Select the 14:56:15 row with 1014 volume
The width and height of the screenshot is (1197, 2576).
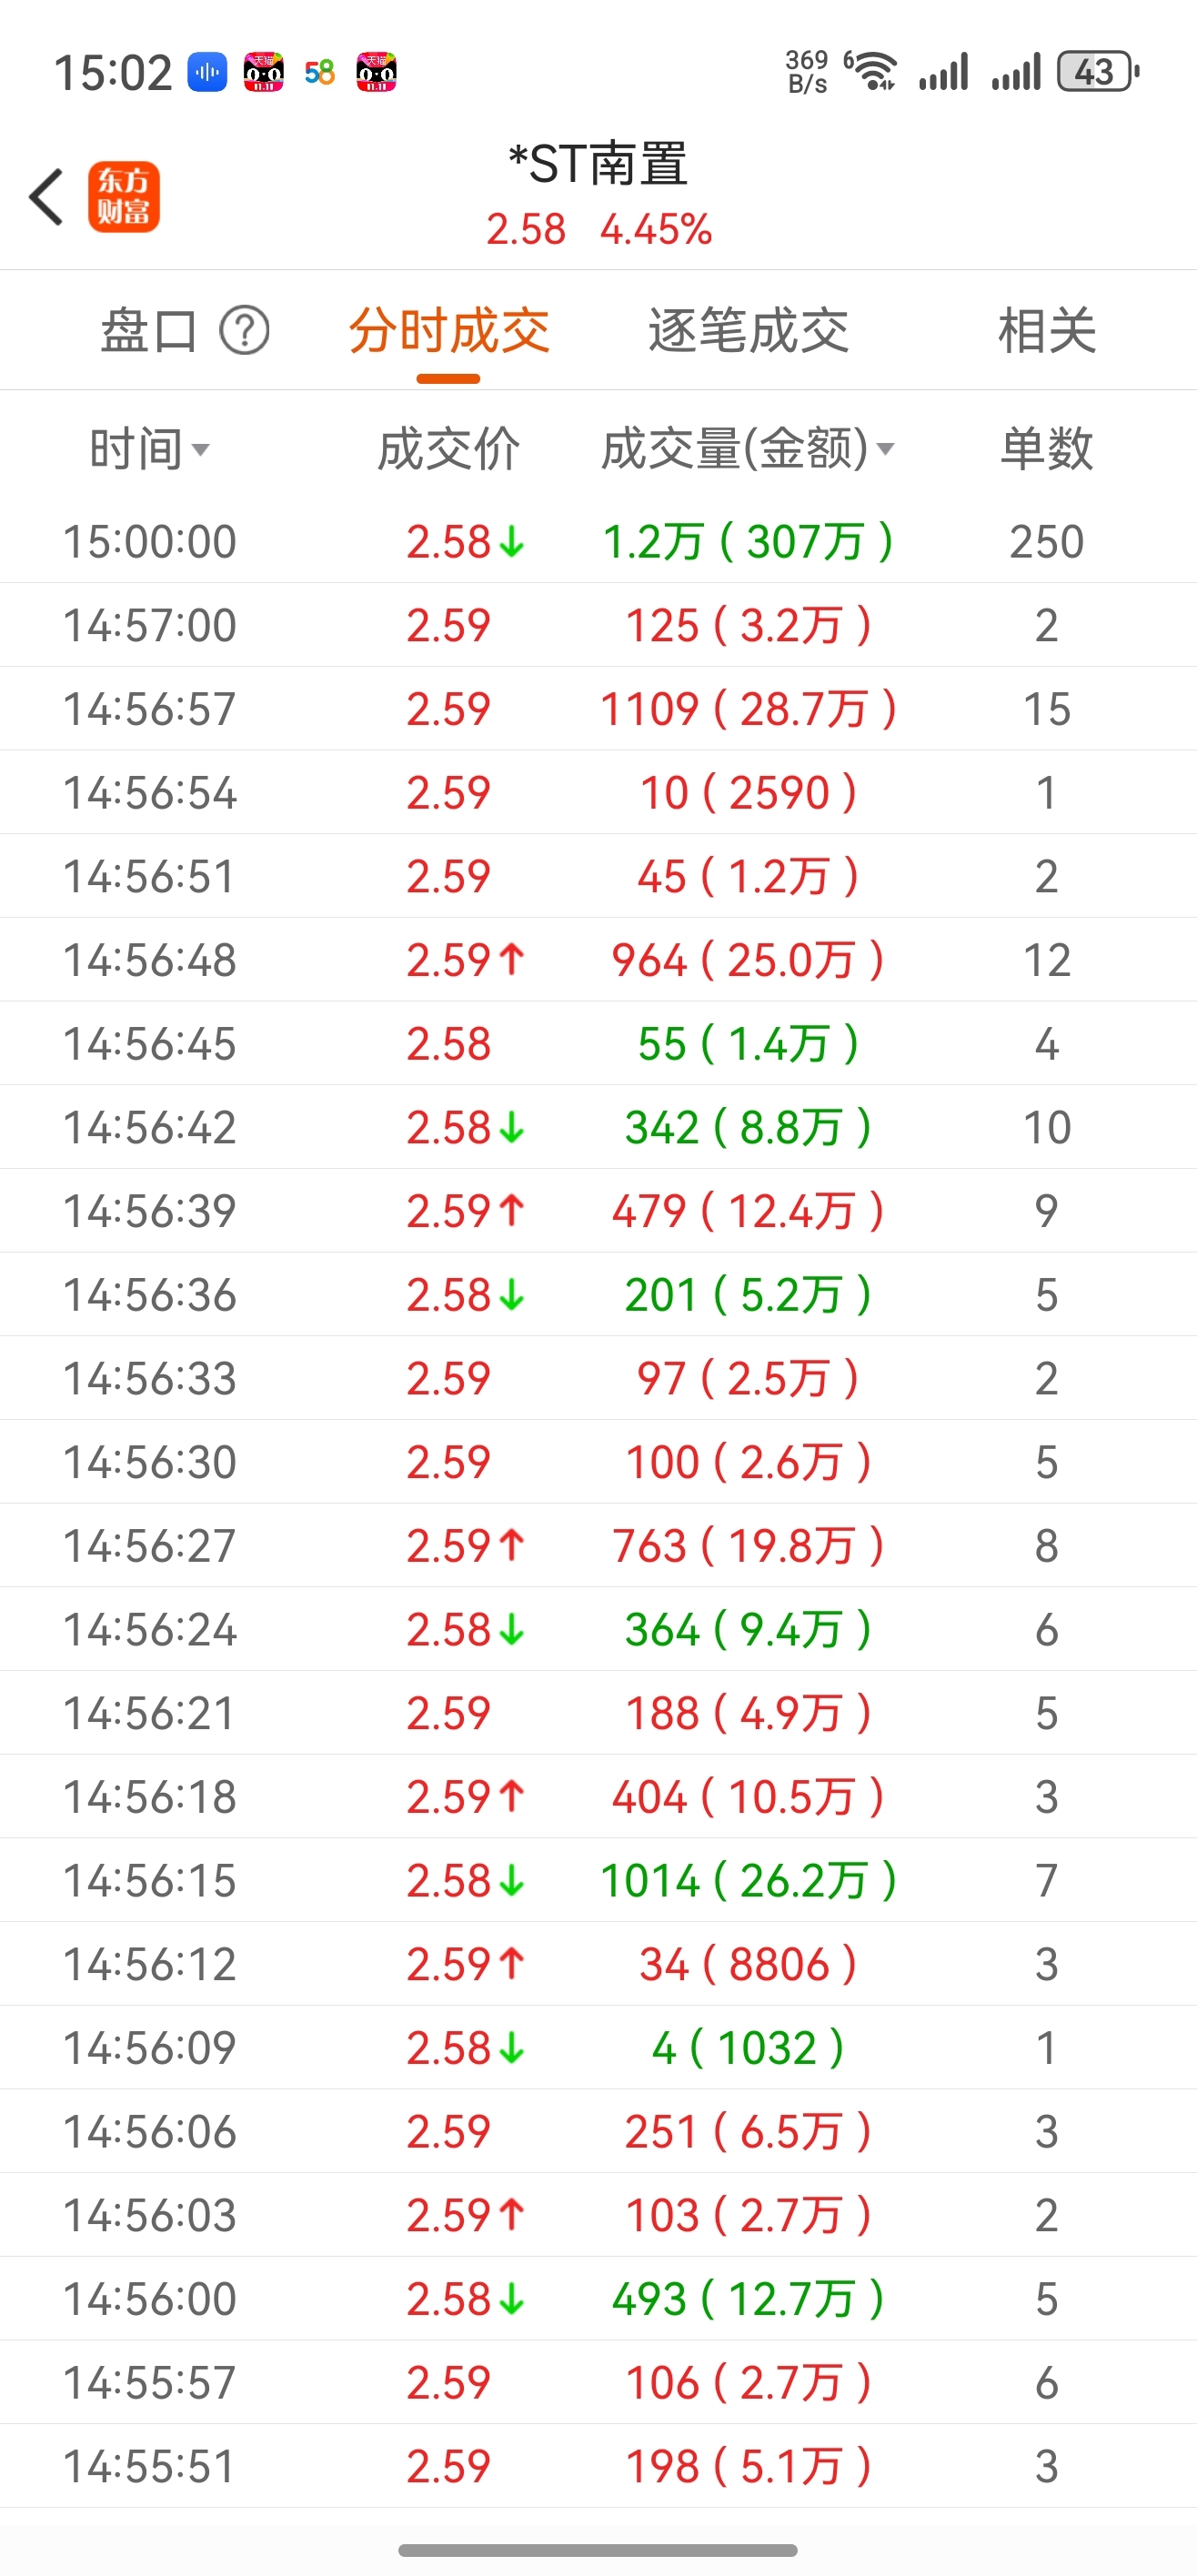[598, 1880]
